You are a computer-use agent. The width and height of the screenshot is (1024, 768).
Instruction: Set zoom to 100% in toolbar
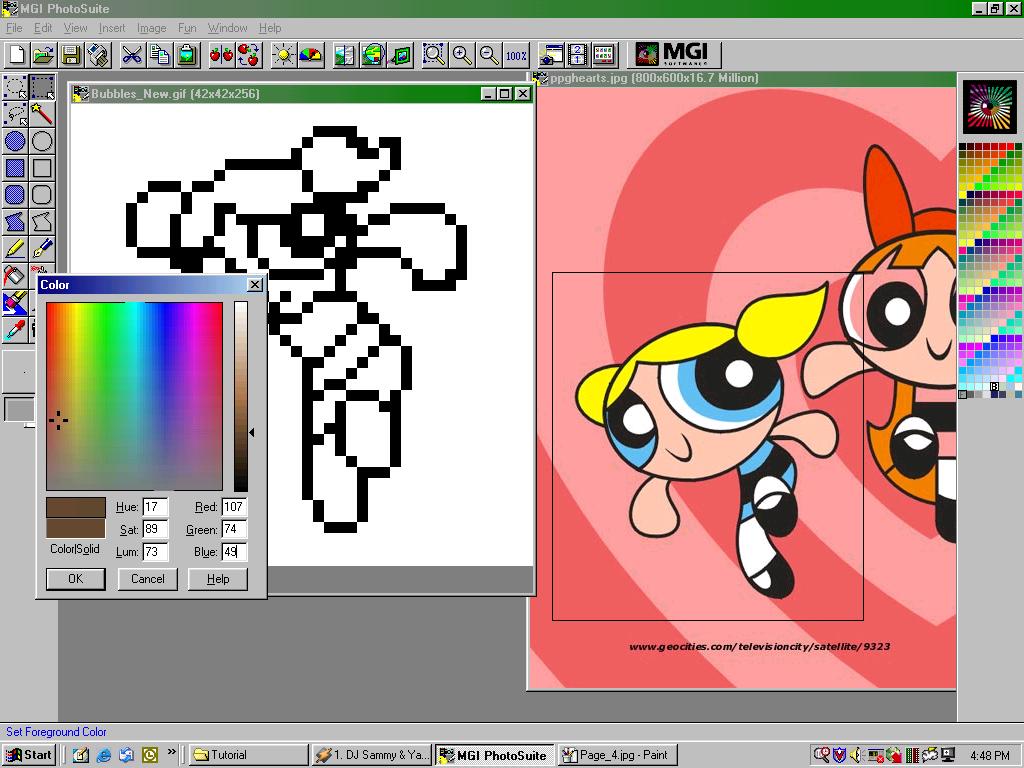pos(516,55)
